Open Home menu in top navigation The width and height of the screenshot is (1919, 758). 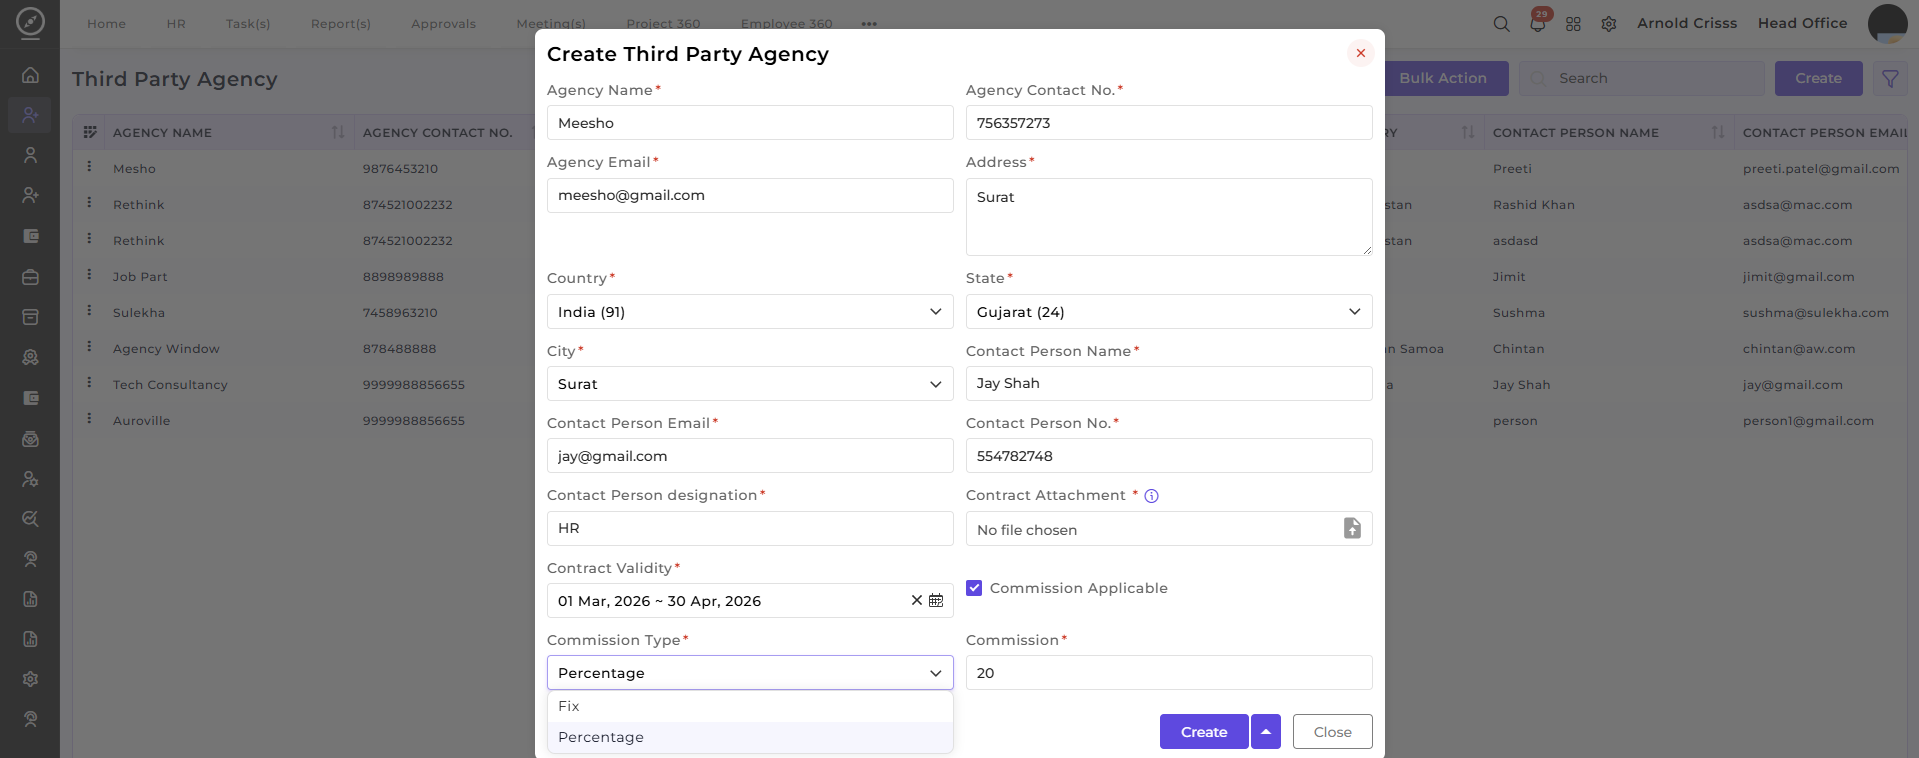106,24
